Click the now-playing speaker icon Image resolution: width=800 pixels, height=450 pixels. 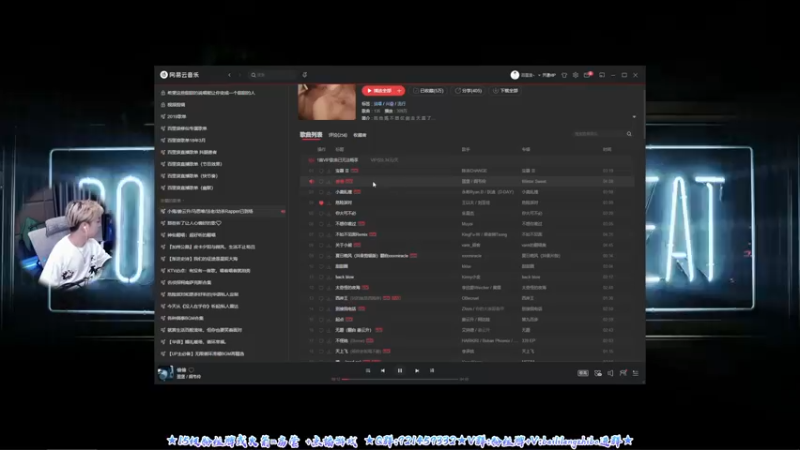pyautogui.click(x=311, y=182)
